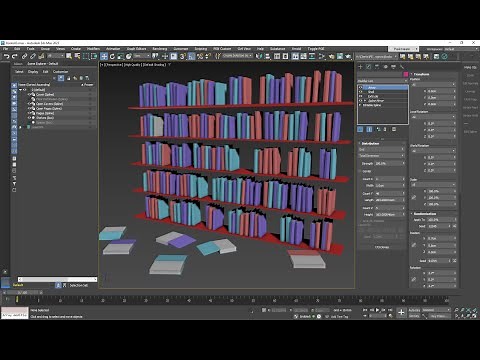Click the Rectangular Selection Region icon
The width and height of the screenshot is (480, 360).
86,56
